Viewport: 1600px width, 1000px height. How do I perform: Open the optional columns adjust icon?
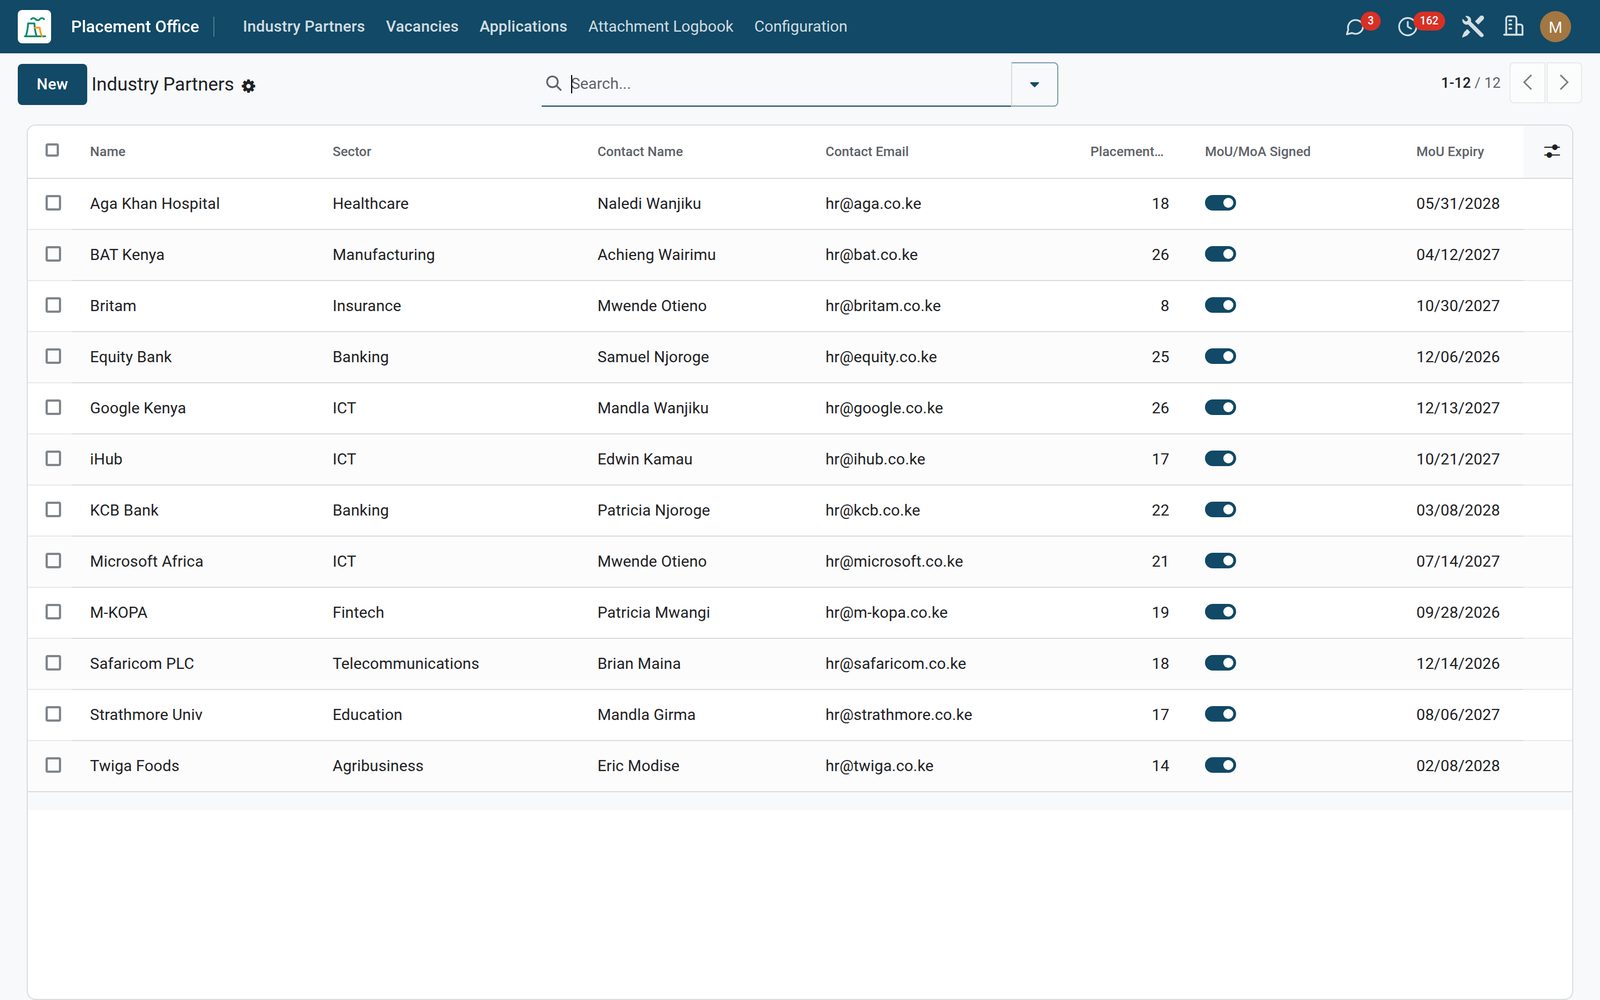[1551, 151]
